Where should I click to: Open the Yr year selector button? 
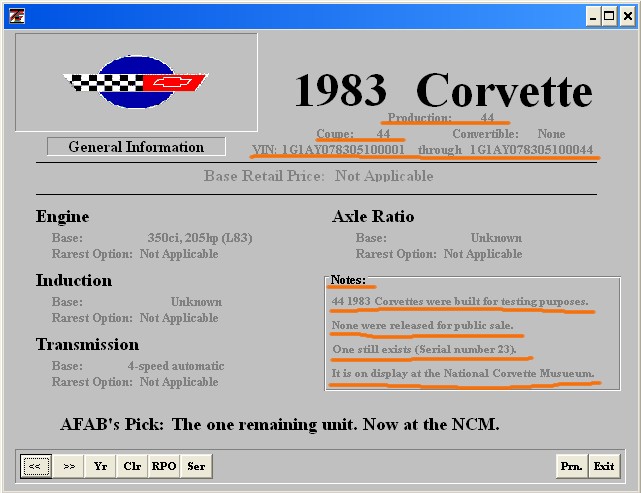tap(101, 466)
